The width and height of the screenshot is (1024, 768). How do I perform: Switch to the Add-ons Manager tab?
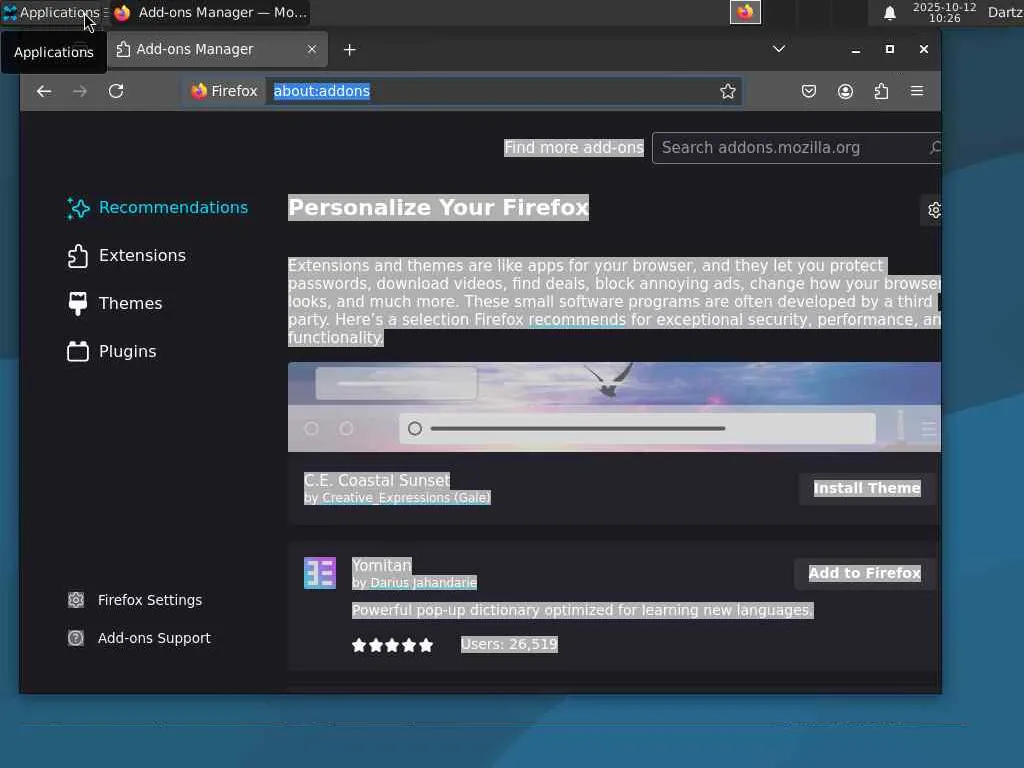tap(217, 50)
